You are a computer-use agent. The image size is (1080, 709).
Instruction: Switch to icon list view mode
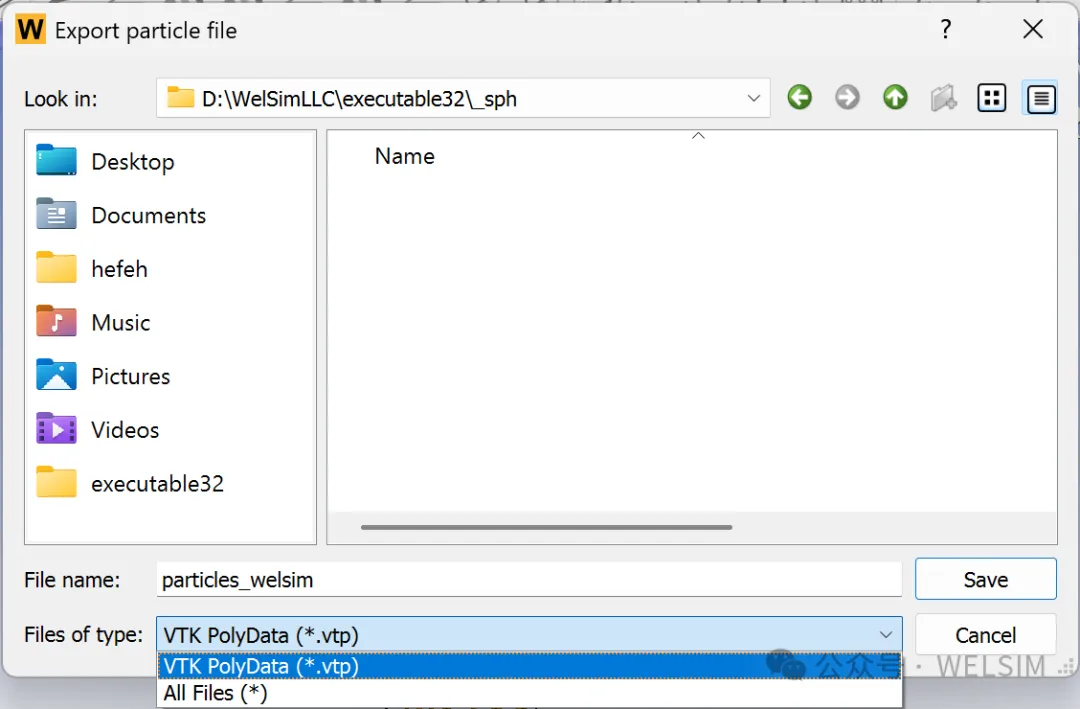click(x=992, y=98)
